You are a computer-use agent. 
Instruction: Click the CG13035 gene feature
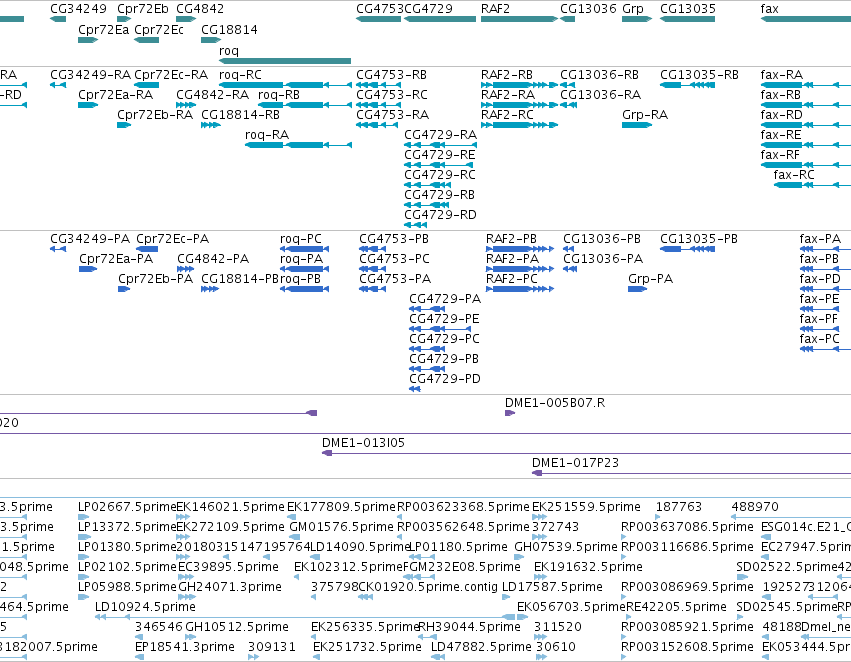point(687,19)
